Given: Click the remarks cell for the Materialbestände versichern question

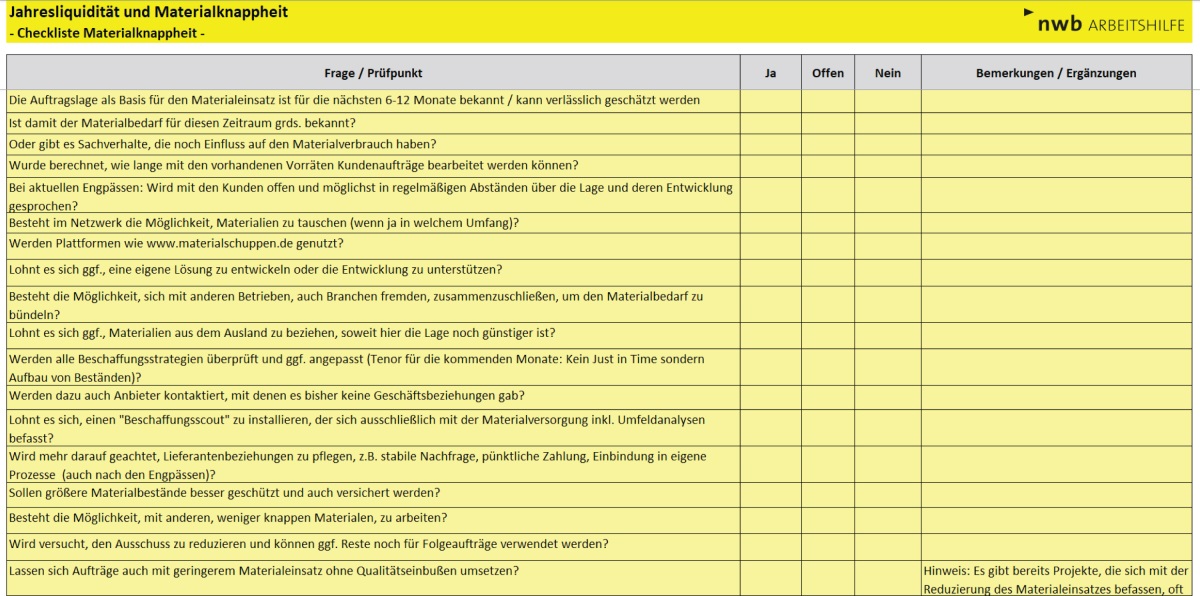Looking at the screenshot, I should tap(1056, 494).
